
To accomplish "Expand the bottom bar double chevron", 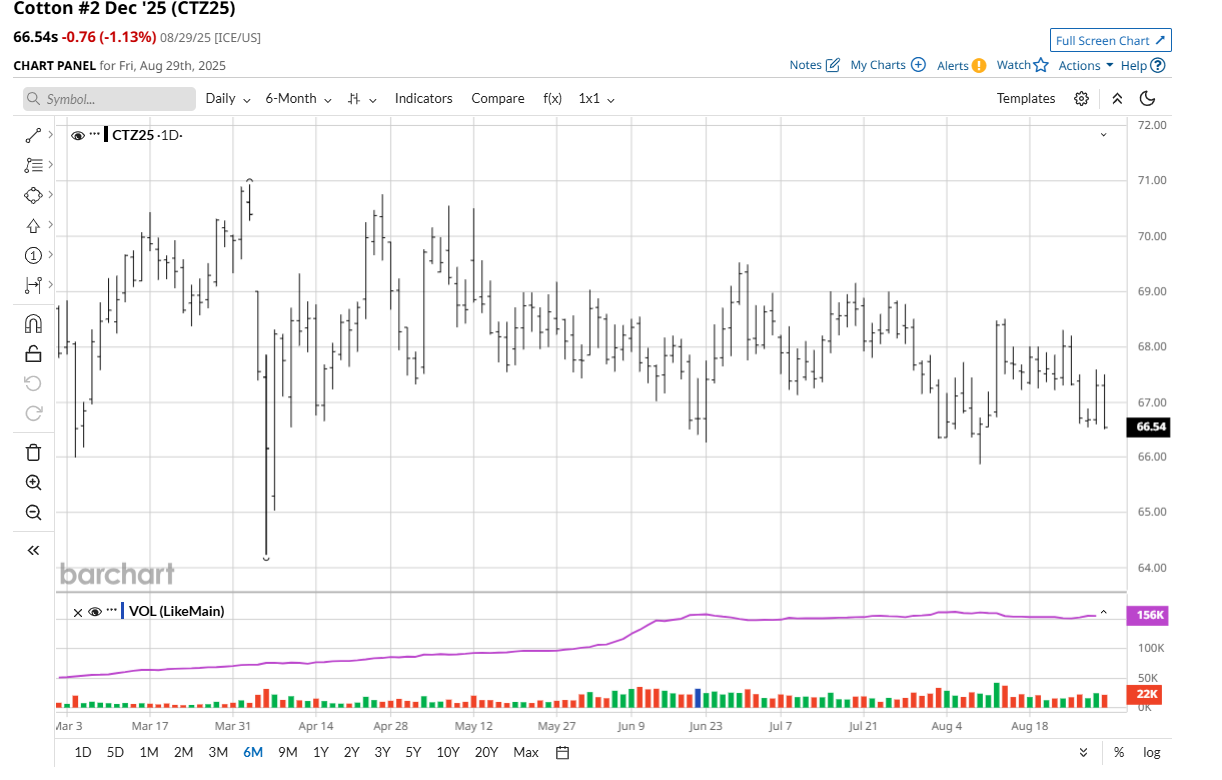I will click(1083, 752).
